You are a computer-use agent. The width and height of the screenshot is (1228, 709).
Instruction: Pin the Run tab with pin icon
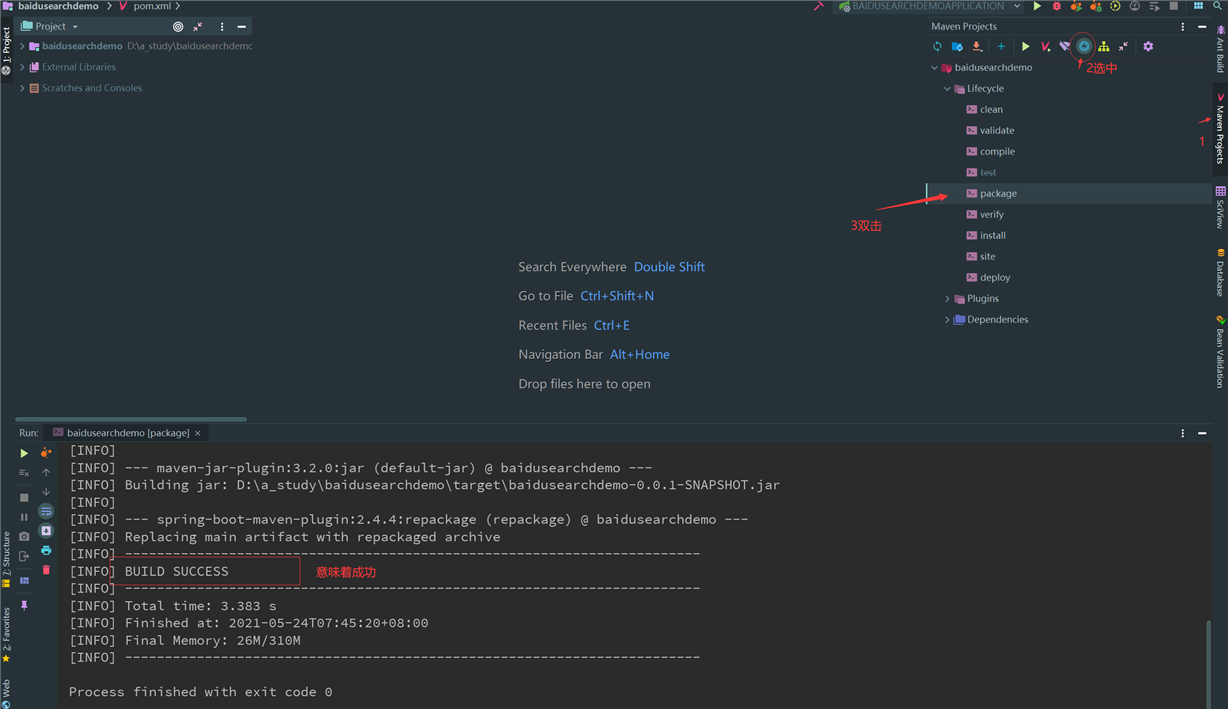24,605
